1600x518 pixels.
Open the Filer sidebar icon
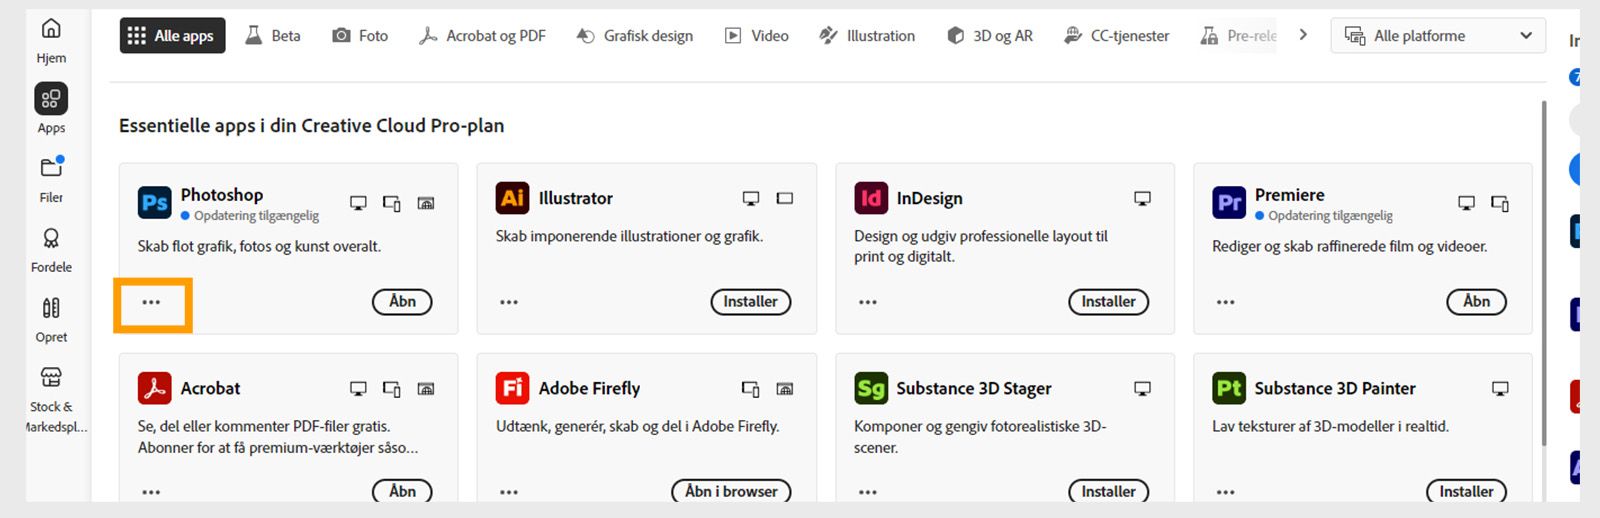tap(51, 168)
